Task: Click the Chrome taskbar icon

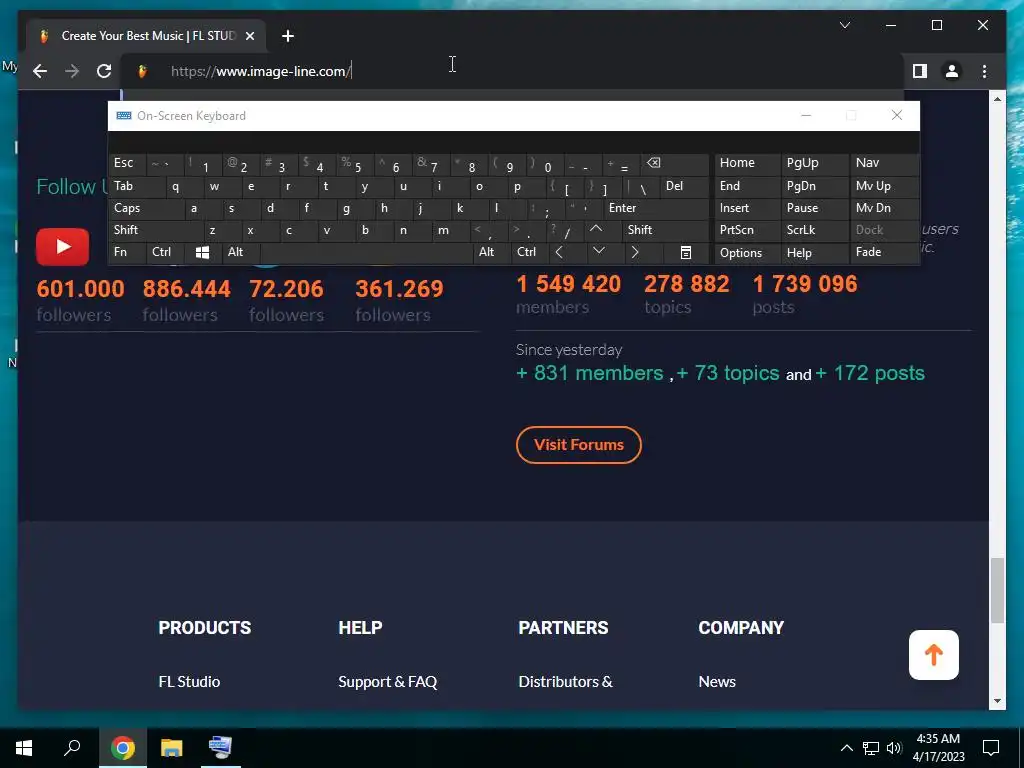Action: 122,748
